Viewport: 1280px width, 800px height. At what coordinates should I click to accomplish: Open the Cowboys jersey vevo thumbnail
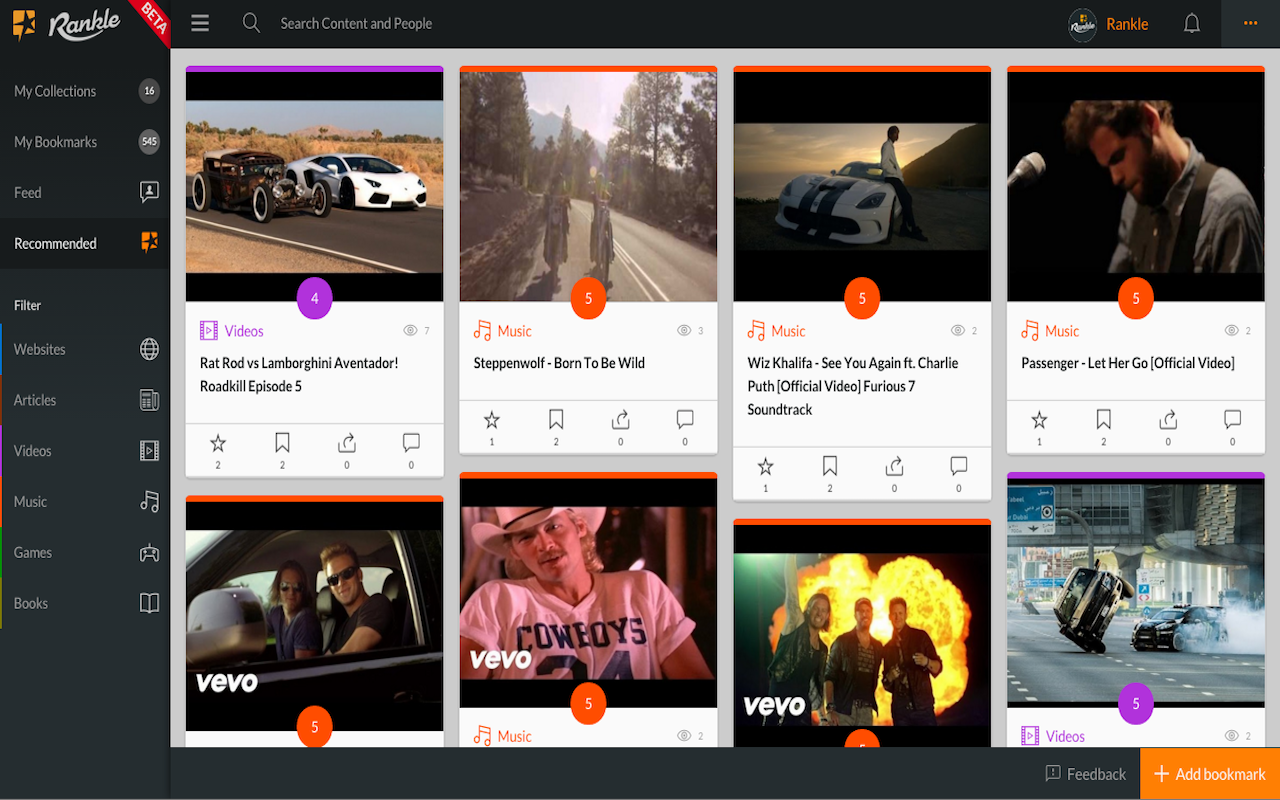pyautogui.click(x=588, y=592)
